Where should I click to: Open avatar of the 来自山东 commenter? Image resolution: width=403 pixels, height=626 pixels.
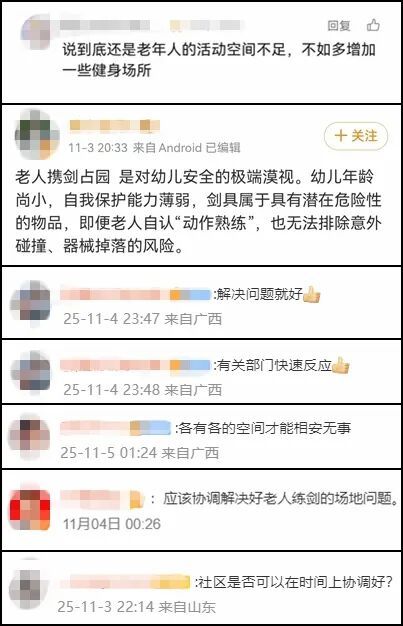[29, 587]
